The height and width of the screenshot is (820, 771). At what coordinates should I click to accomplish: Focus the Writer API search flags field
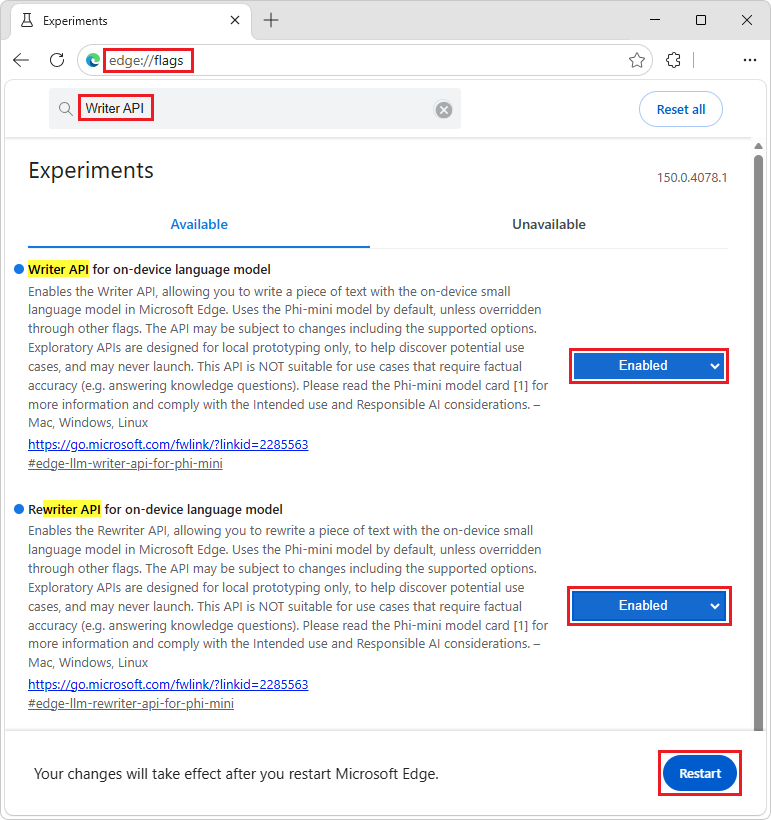tap(255, 109)
